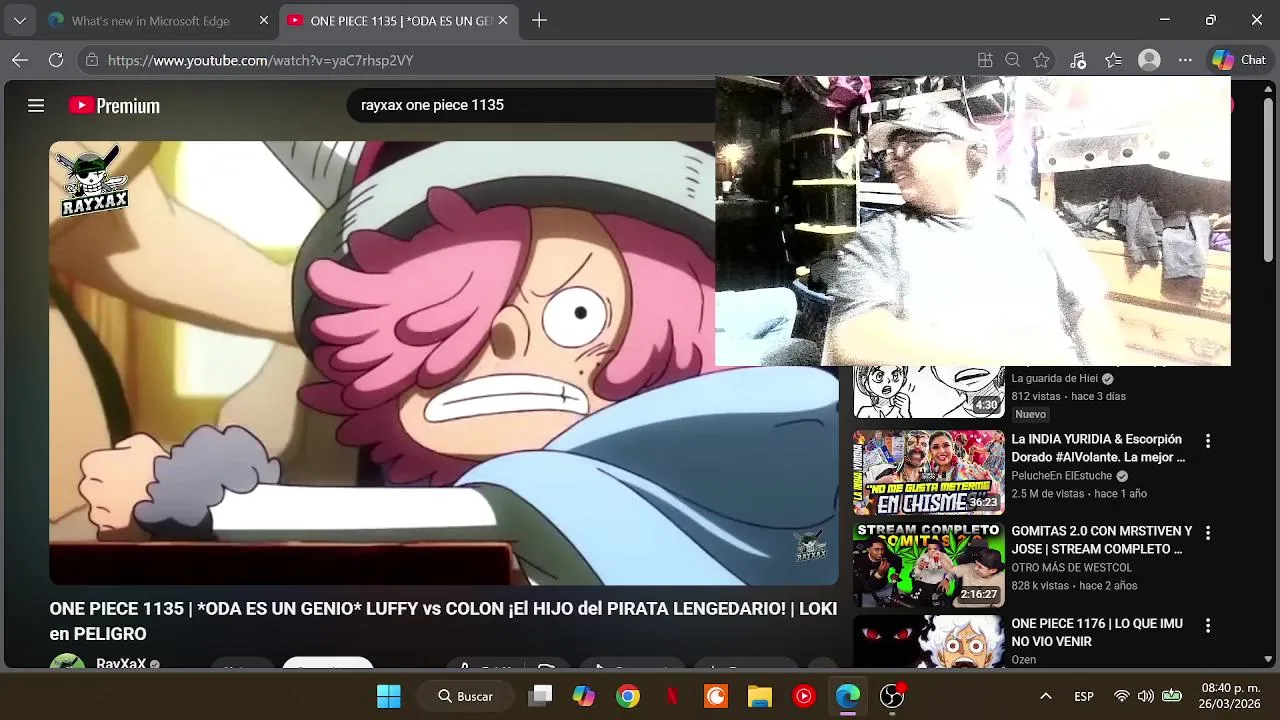Screen dimensions: 1280x720
Task: Open the Windows Start menu
Action: (x=389, y=696)
